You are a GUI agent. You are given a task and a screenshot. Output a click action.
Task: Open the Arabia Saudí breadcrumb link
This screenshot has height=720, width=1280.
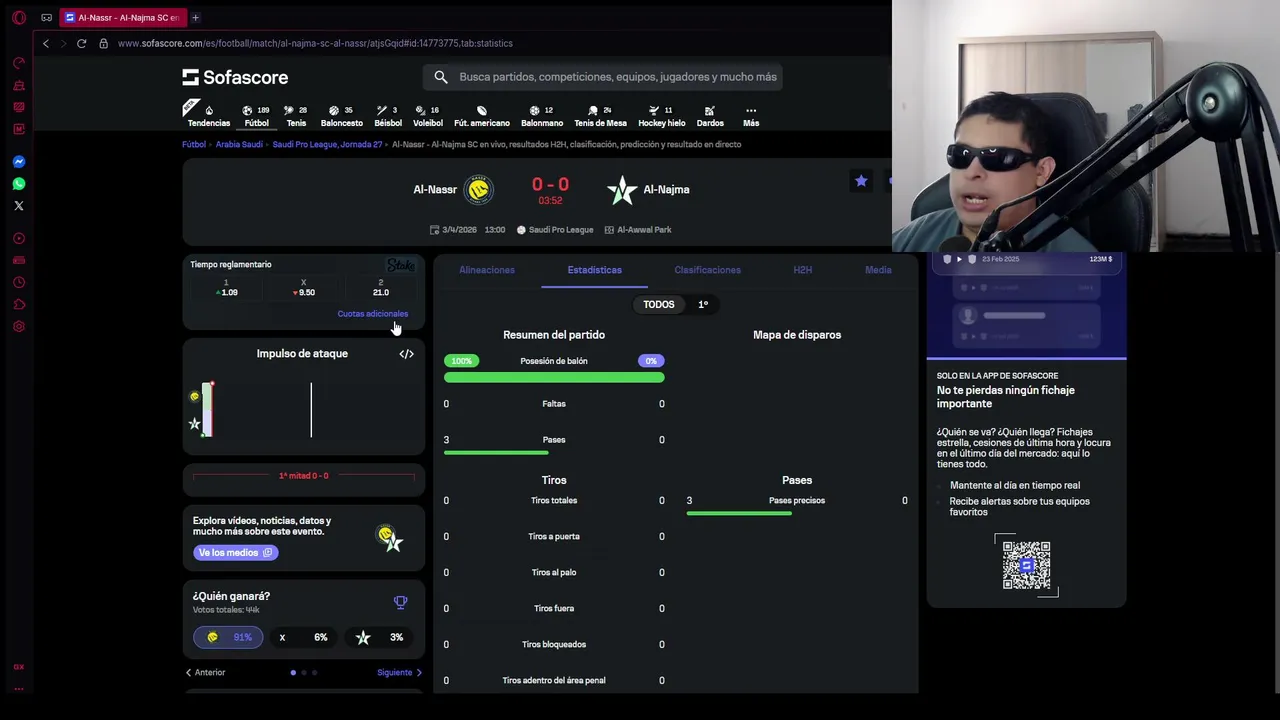click(239, 144)
